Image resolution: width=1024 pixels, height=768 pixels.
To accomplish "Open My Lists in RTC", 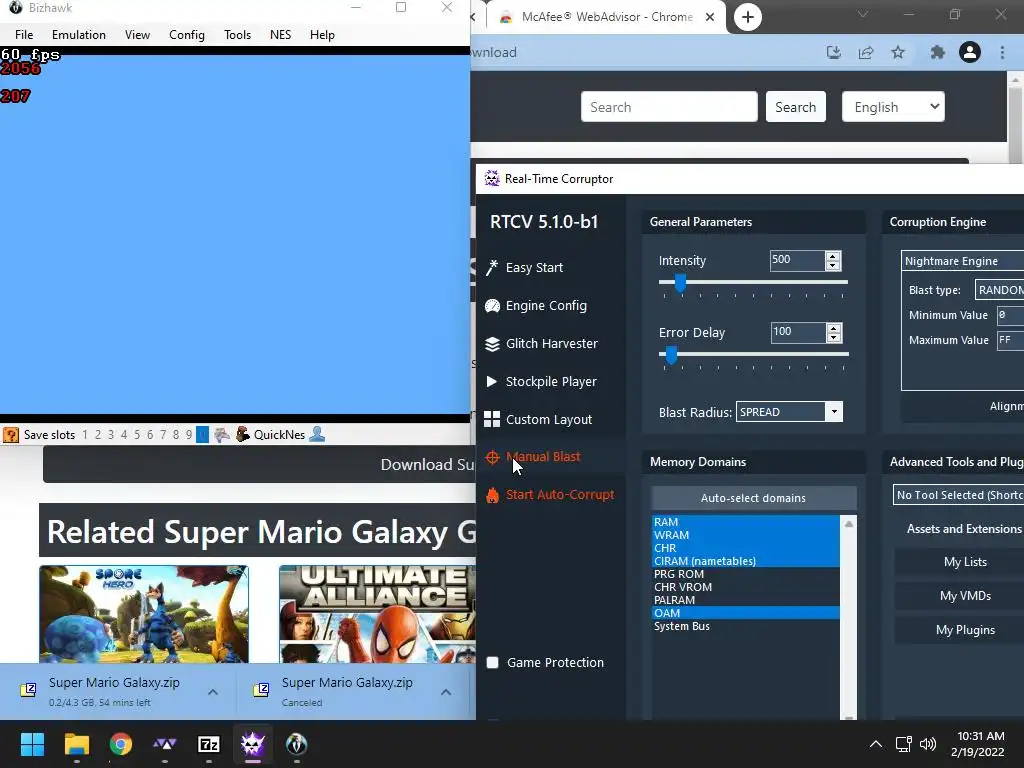I will [x=965, y=562].
